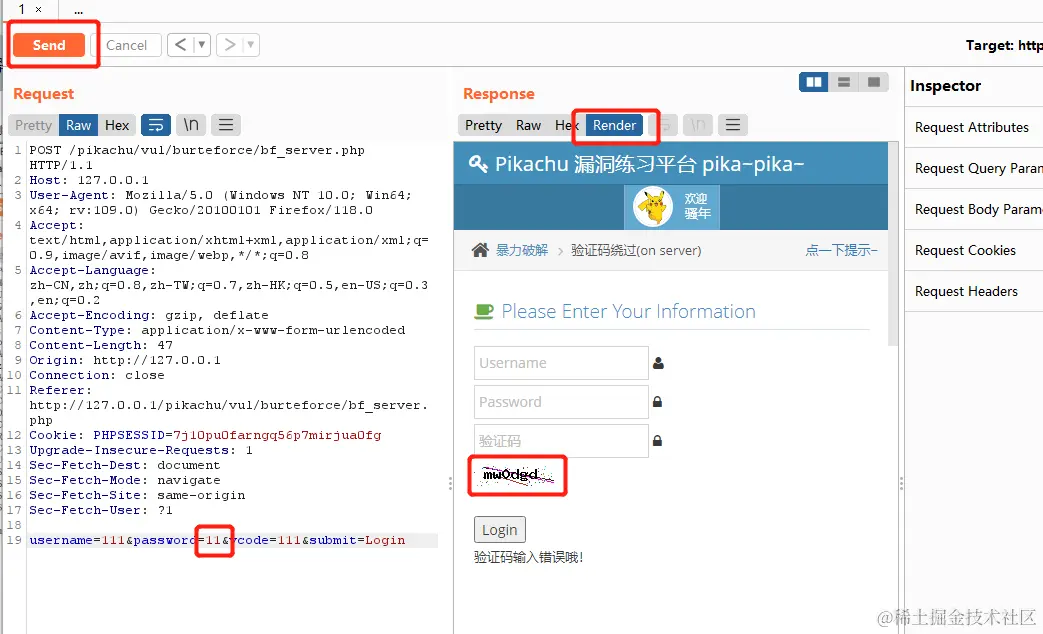Image resolution: width=1043 pixels, height=634 pixels.
Task: Click the Cancel button
Action: [126, 45]
